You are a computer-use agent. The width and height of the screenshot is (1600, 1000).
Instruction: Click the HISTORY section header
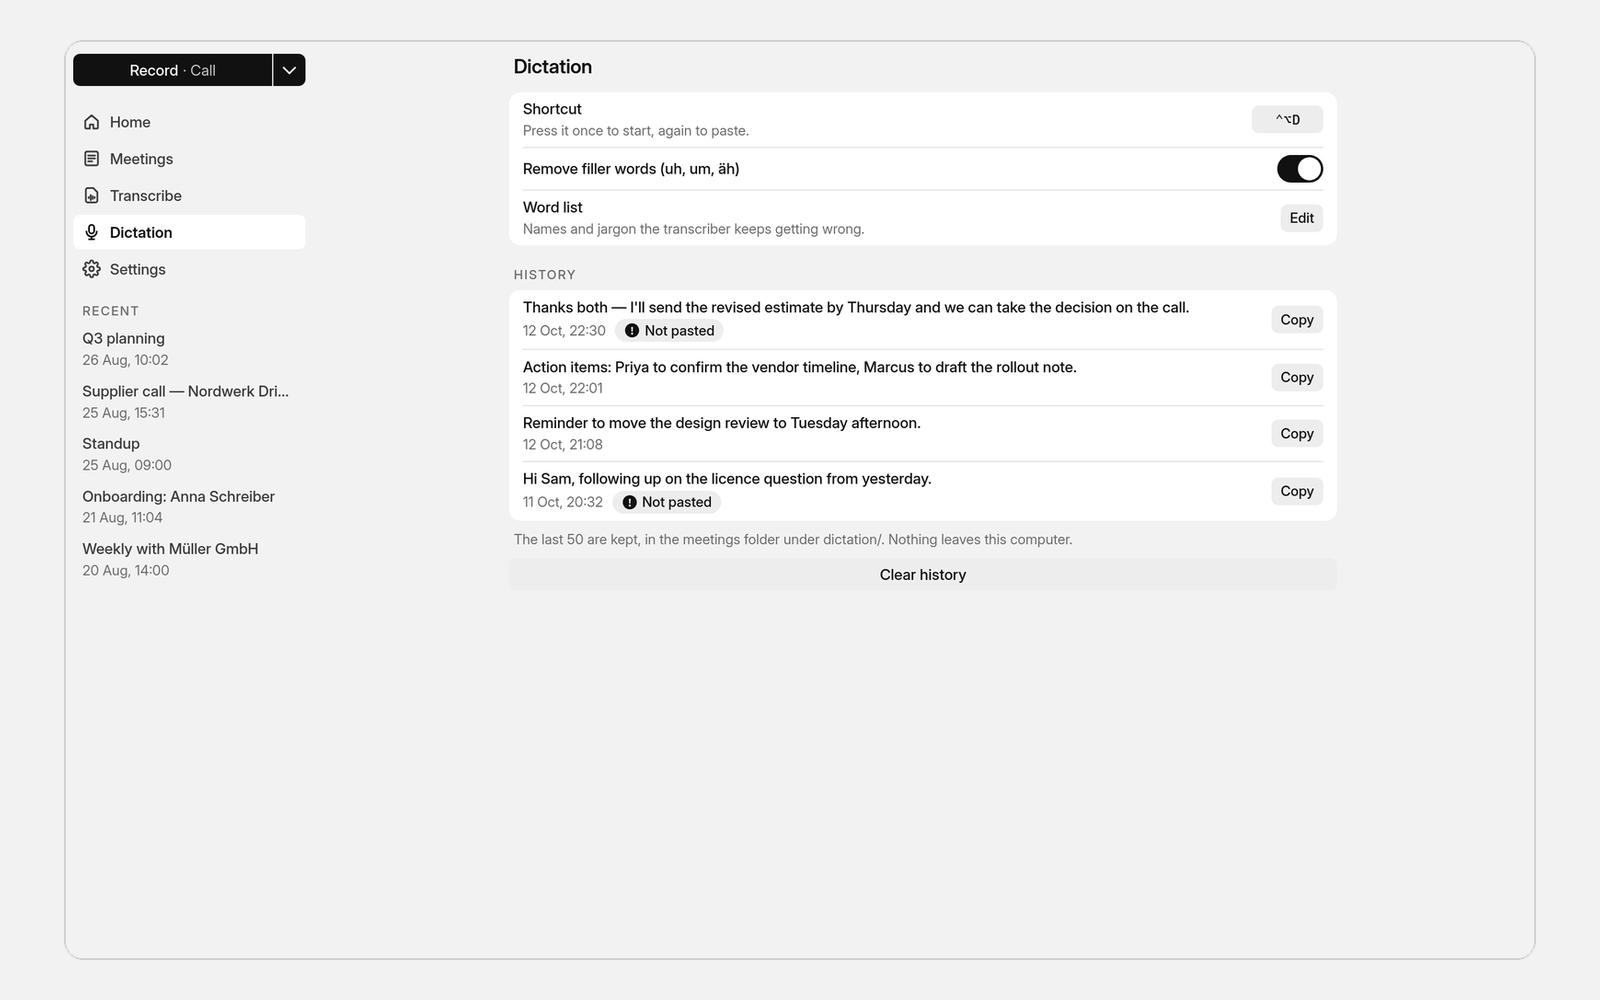tap(545, 275)
